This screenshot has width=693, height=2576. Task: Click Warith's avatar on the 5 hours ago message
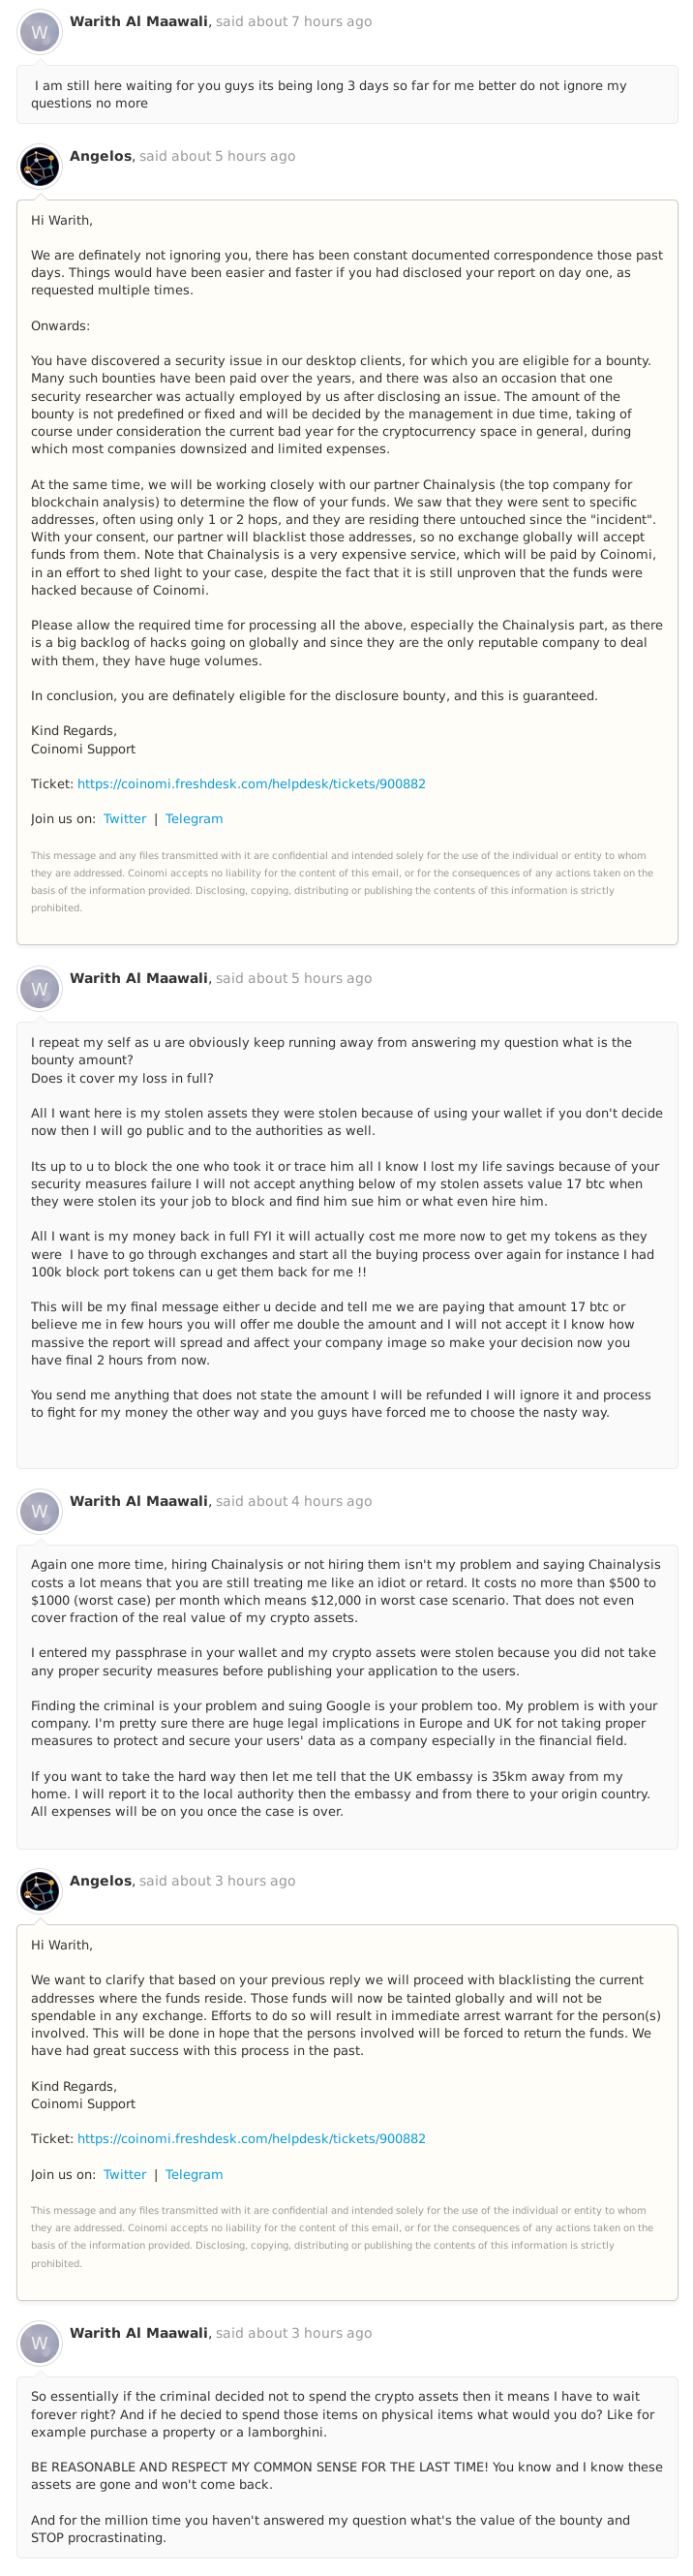[40, 988]
